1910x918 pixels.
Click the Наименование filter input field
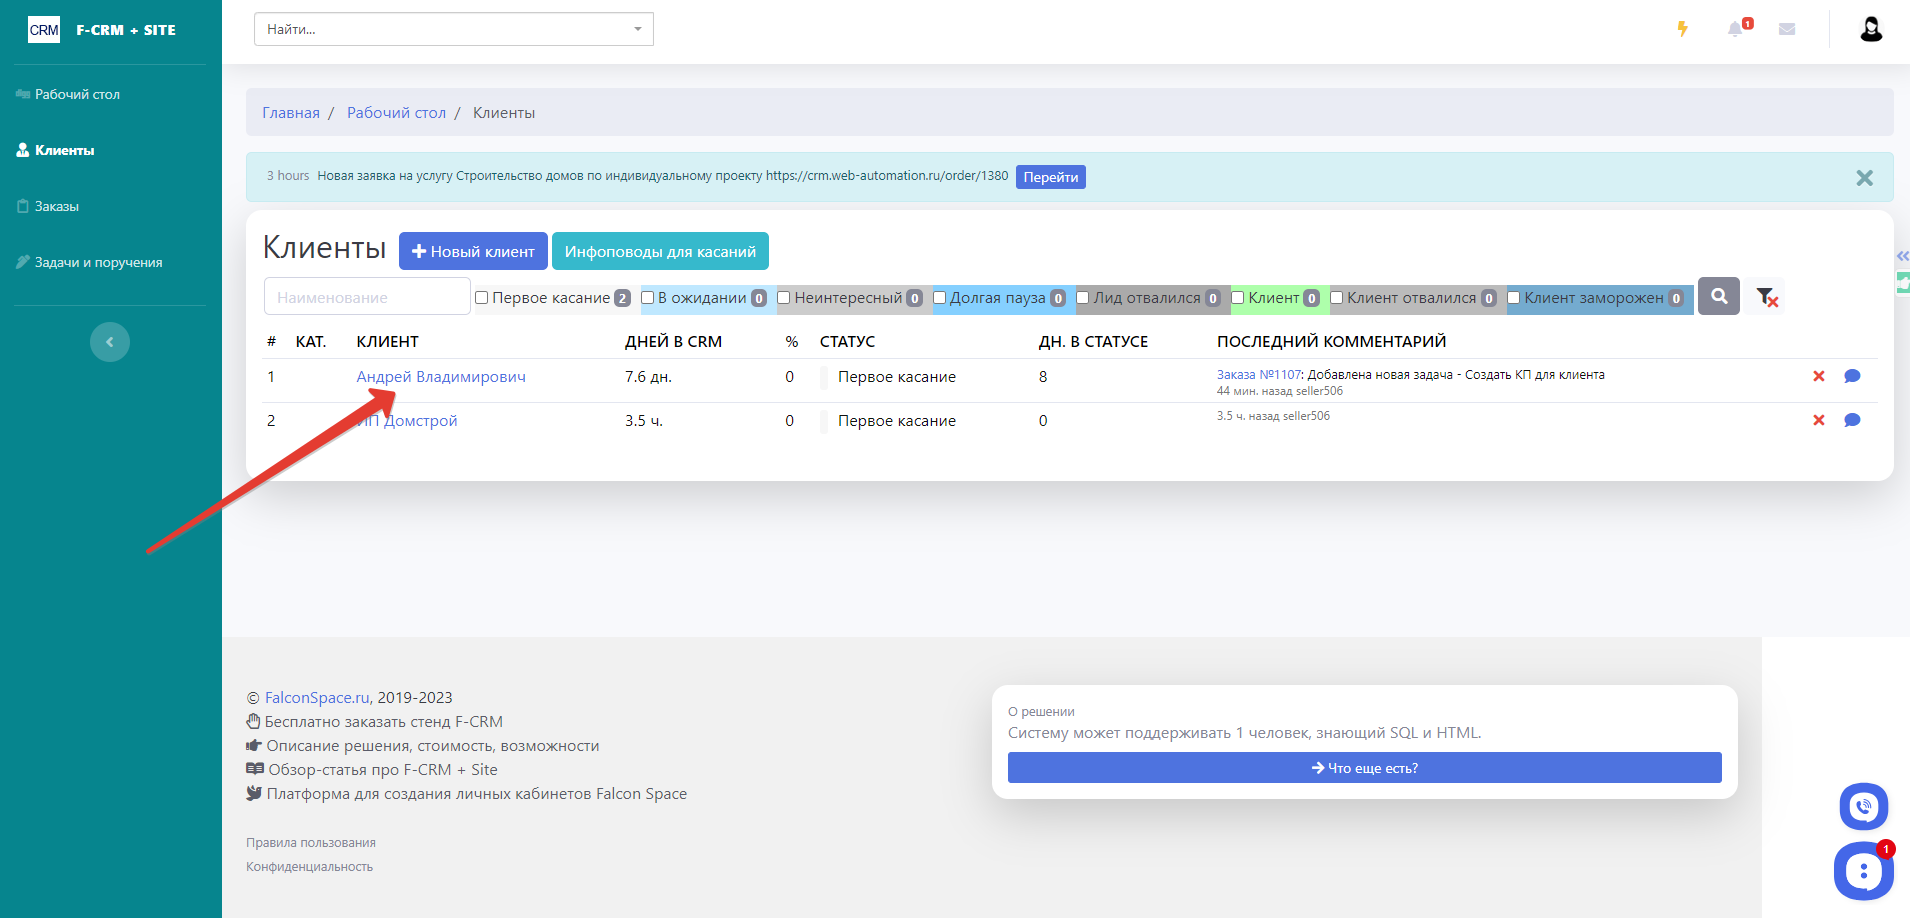[367, 297]
